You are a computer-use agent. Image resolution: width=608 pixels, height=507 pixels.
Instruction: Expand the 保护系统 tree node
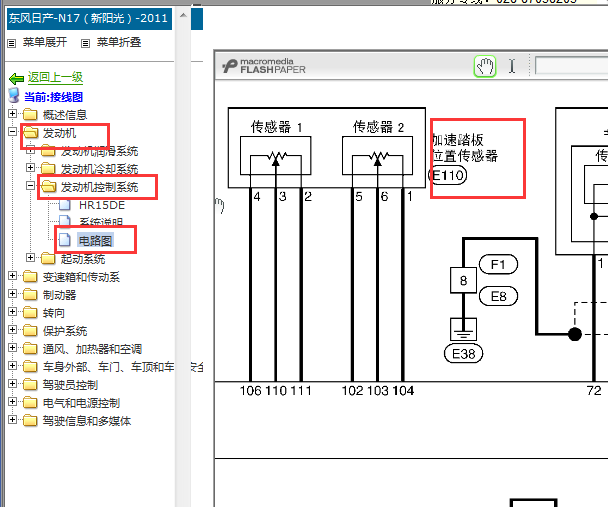click(x=12, y=329)
